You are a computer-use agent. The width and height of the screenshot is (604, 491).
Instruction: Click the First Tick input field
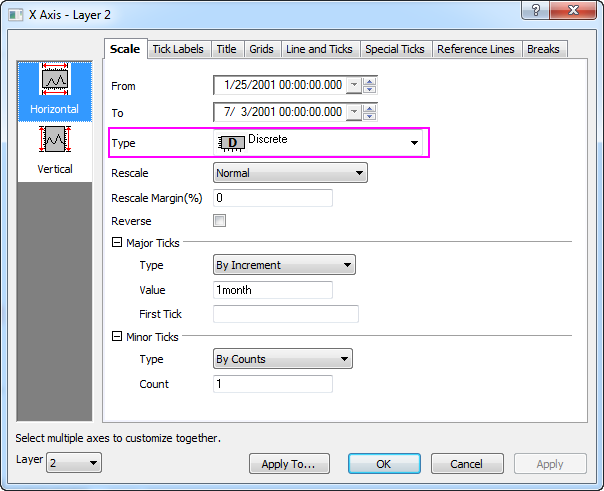click(x=286, y=314)
